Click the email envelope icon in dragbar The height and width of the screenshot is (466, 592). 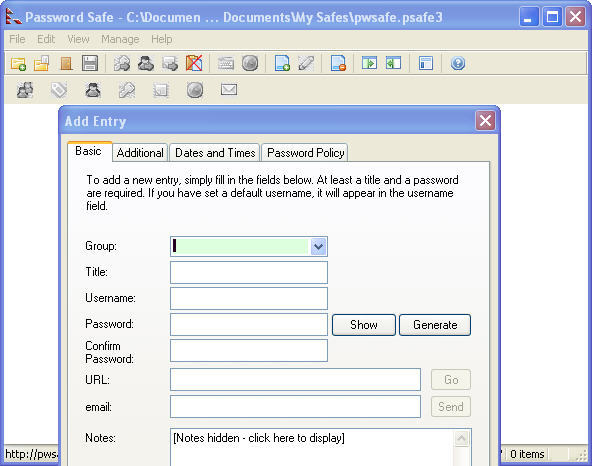click(x=229, y=90)
